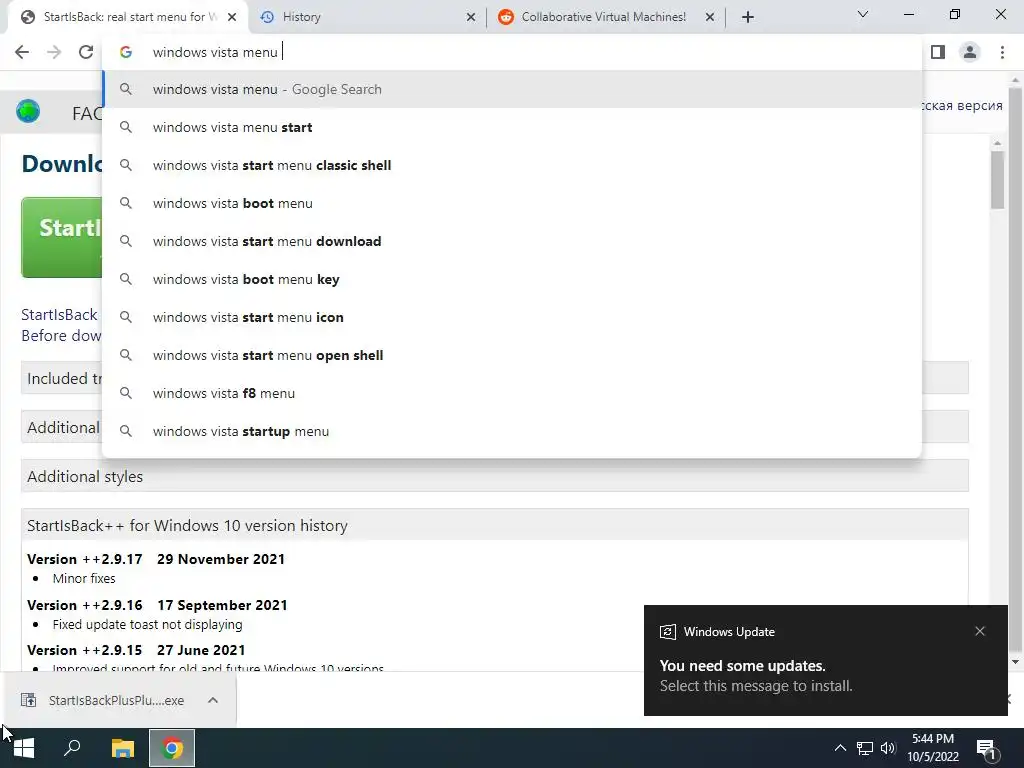Image resolution: width=1024 pixels, height=768 pixels.
Task: Close the History tab
Action: coord(471,17)
